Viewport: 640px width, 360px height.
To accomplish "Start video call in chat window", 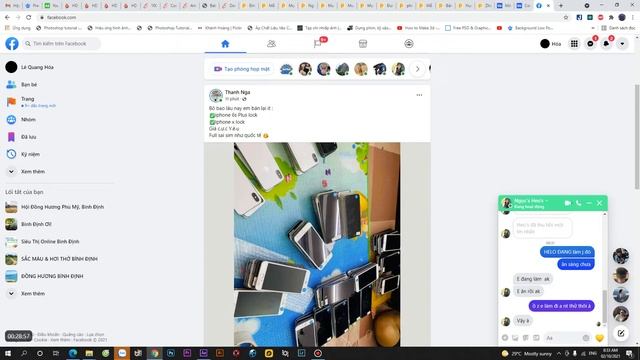I will 568,203.
